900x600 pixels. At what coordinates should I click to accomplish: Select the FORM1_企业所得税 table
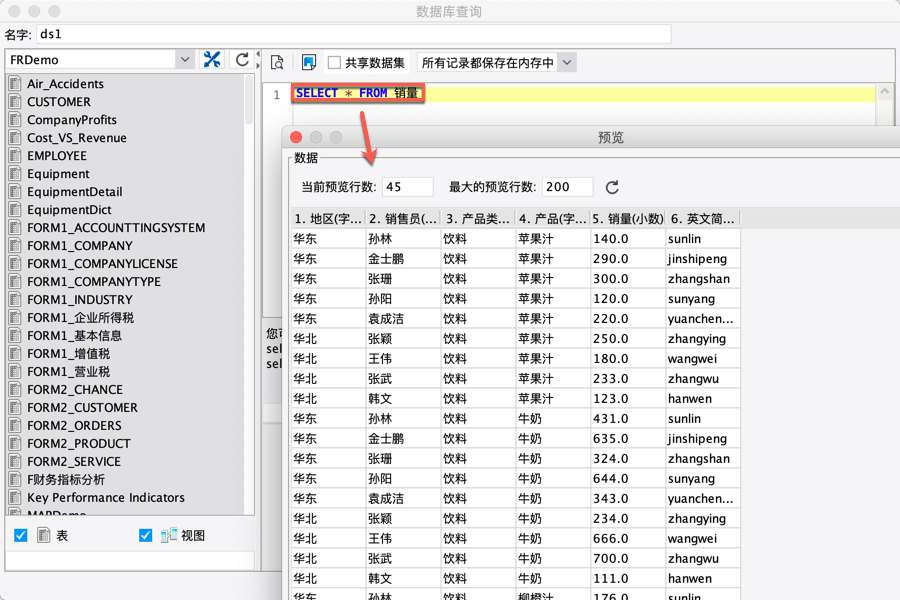coord(80,318)
